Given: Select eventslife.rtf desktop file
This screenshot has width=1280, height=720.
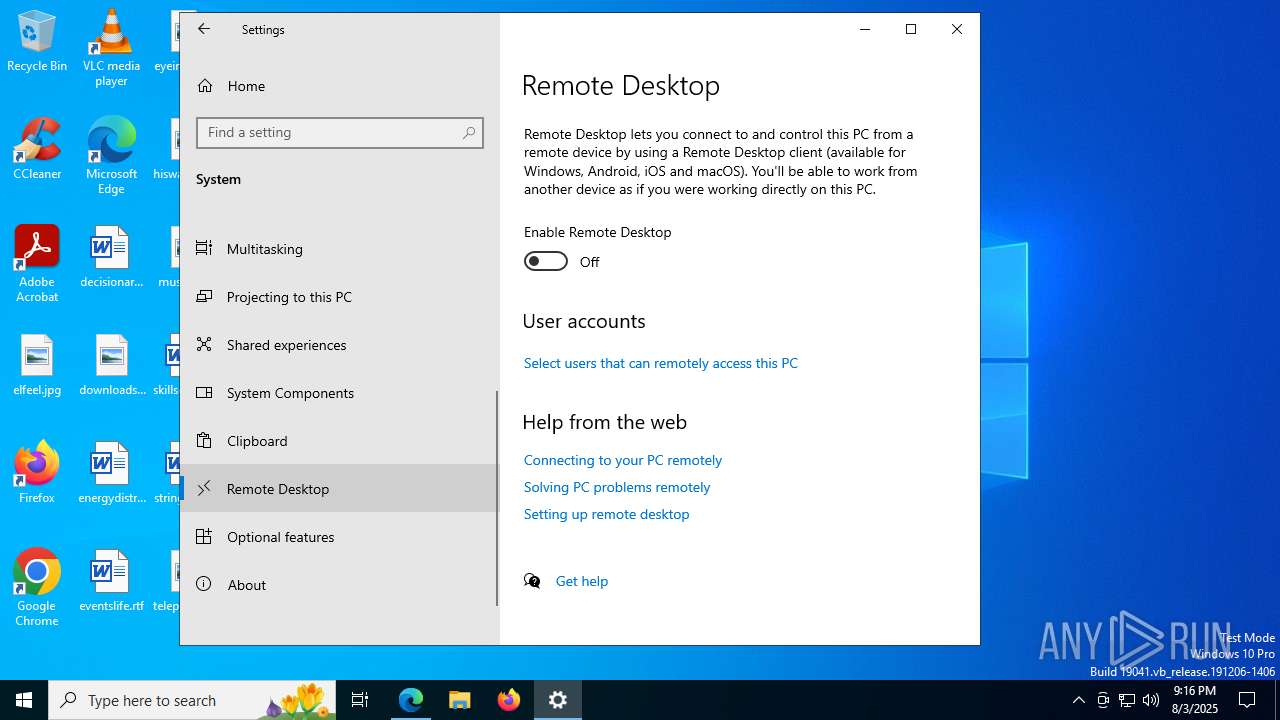Looking at the screenshot, I should (111, 581).
